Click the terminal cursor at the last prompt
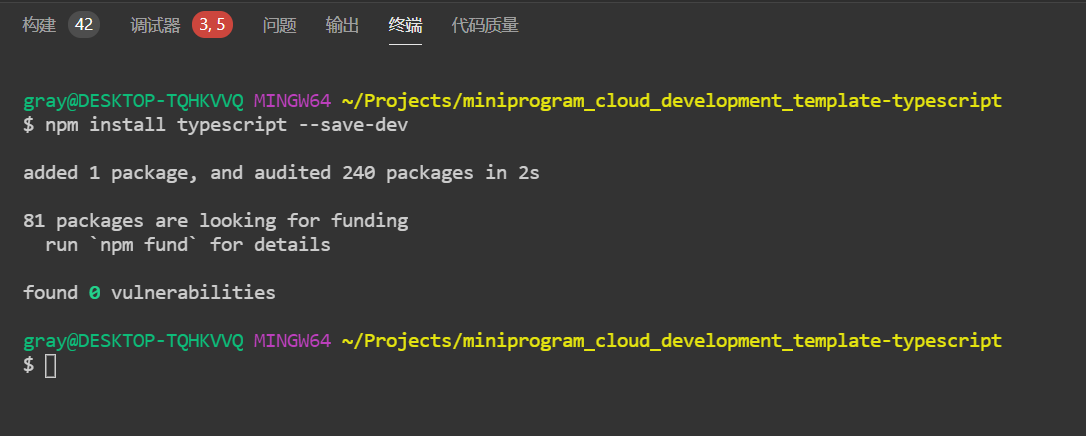 (51, 366)
